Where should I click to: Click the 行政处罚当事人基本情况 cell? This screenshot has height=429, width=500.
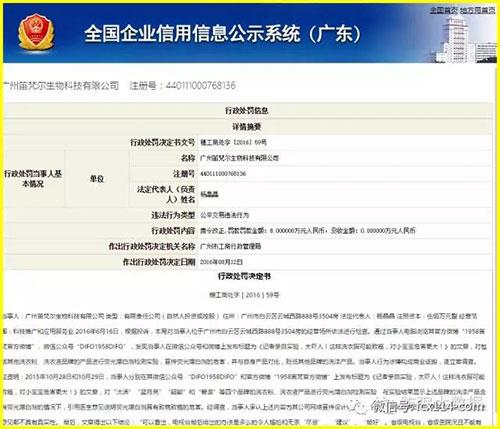[33, 179]
